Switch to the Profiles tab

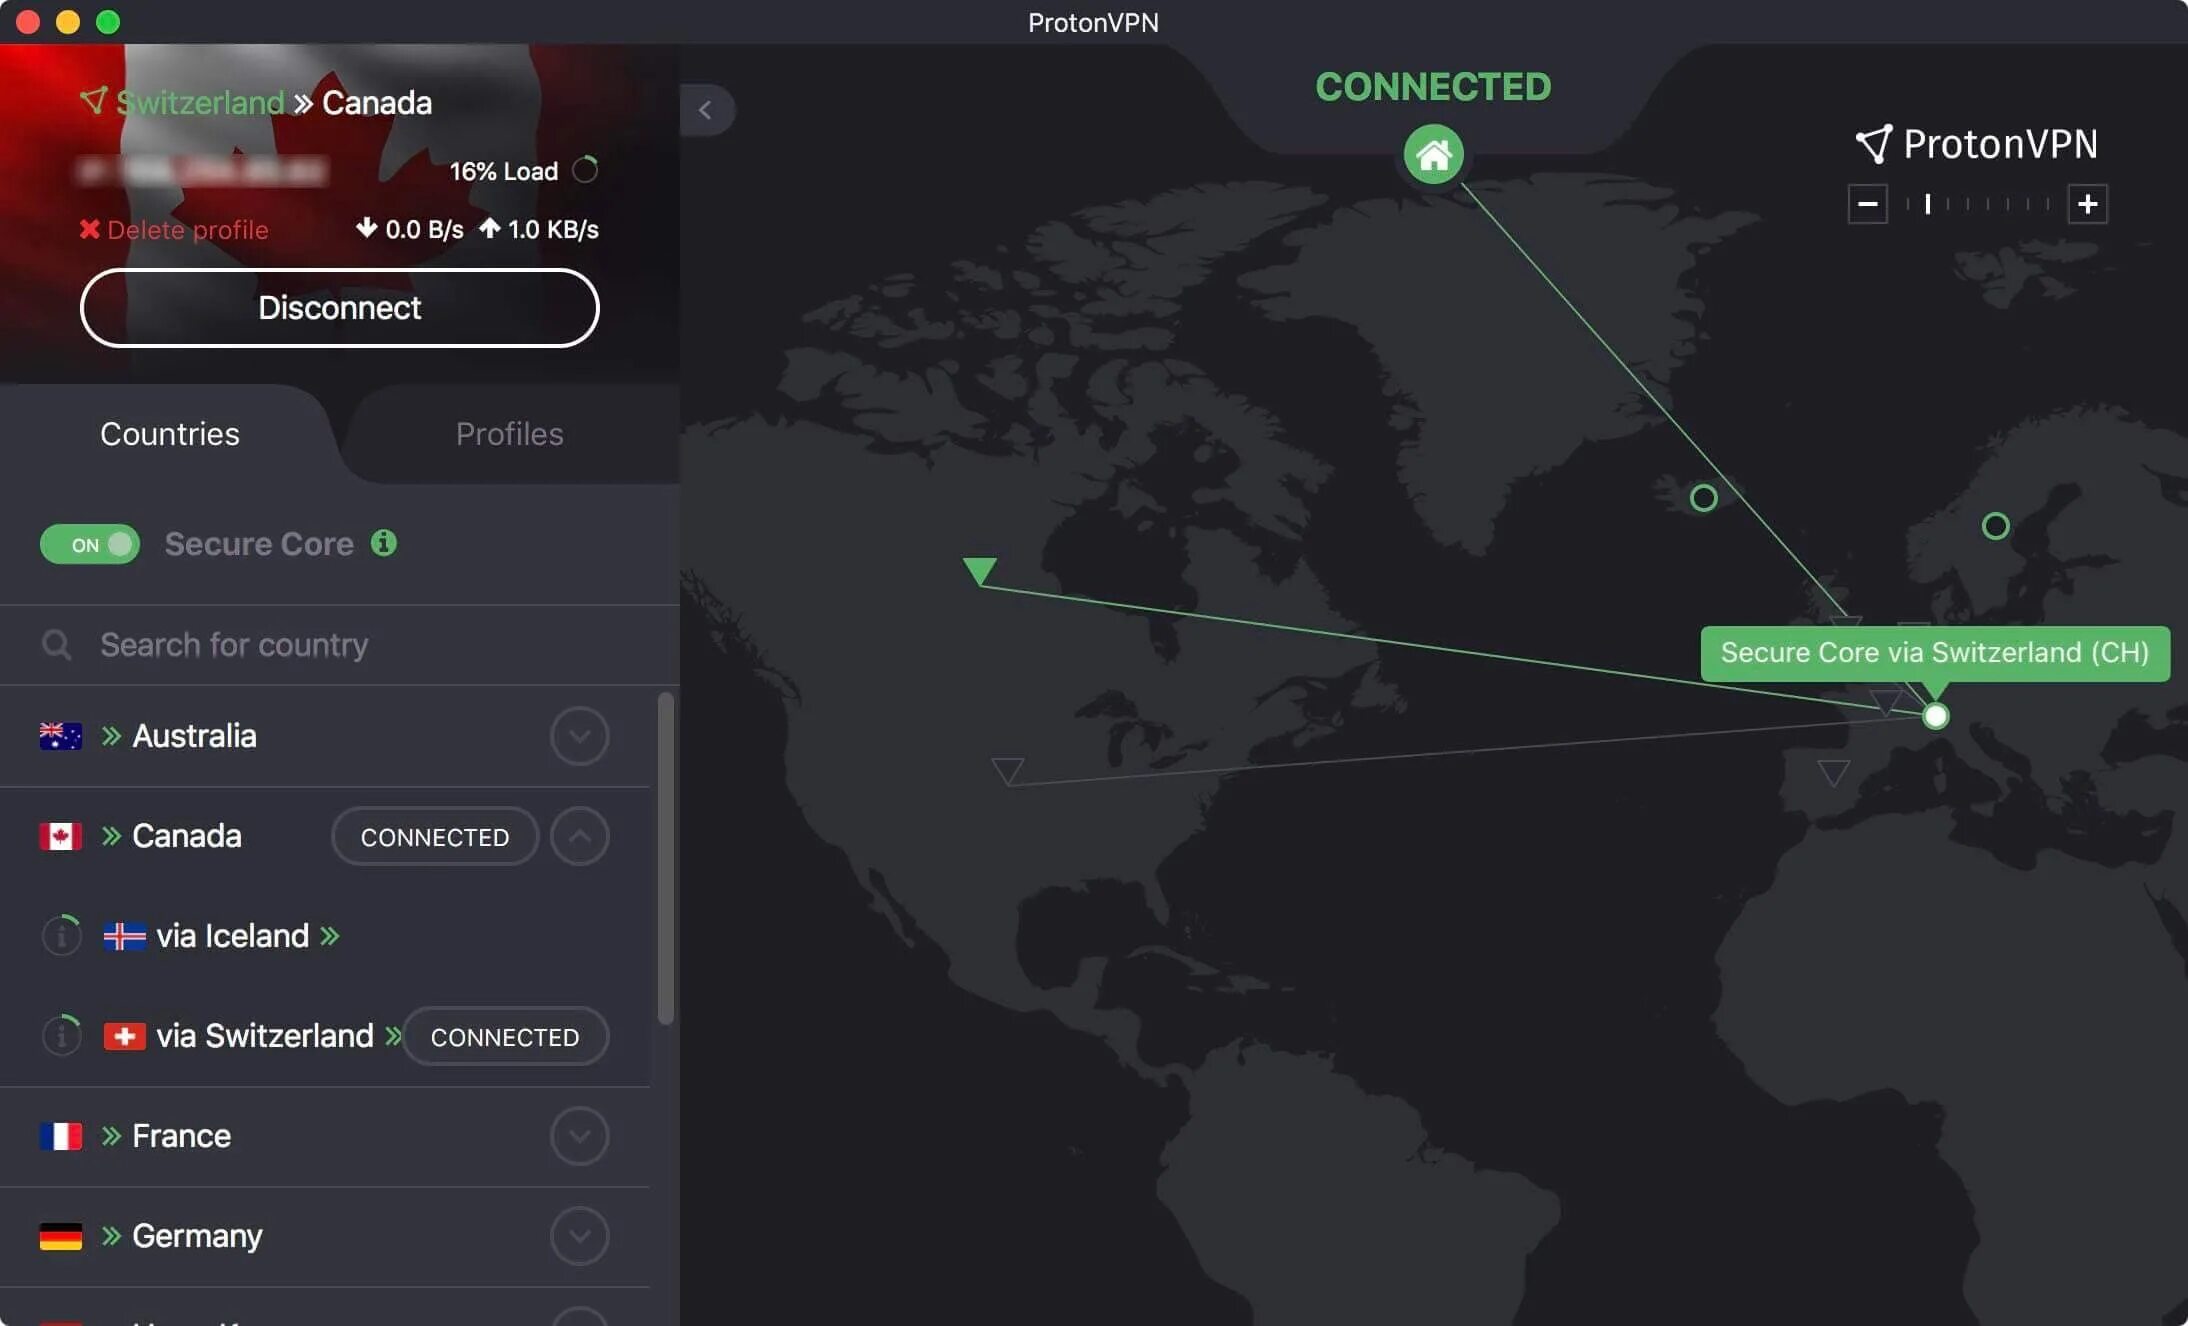[x=508, y=435]
